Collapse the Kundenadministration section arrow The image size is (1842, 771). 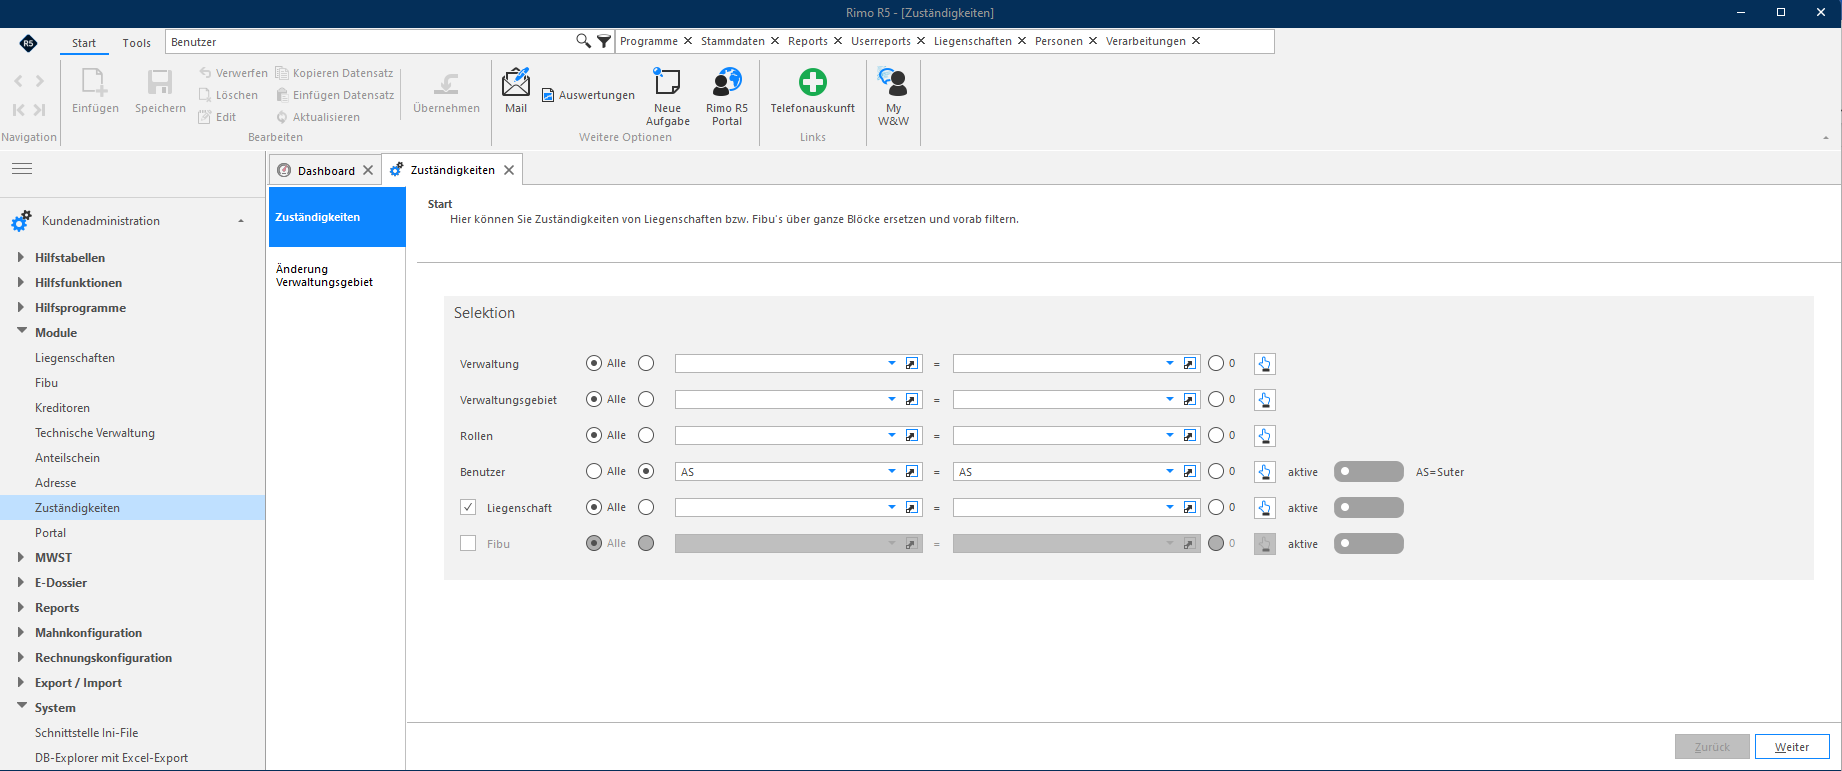coord(241,221)
